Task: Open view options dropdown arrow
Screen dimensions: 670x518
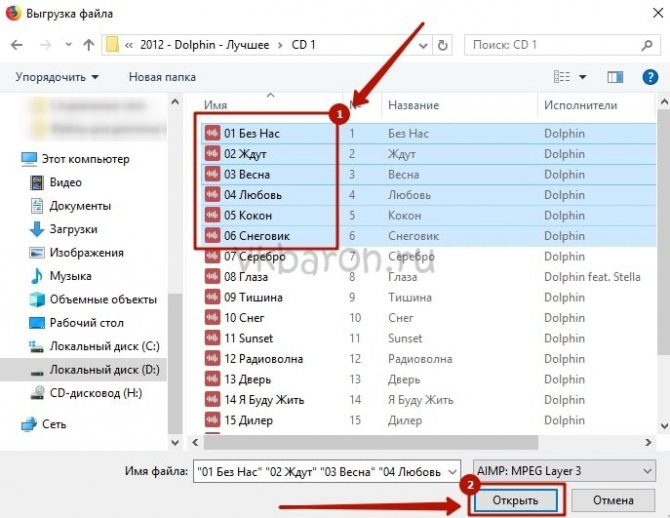Action: point(582,77)
